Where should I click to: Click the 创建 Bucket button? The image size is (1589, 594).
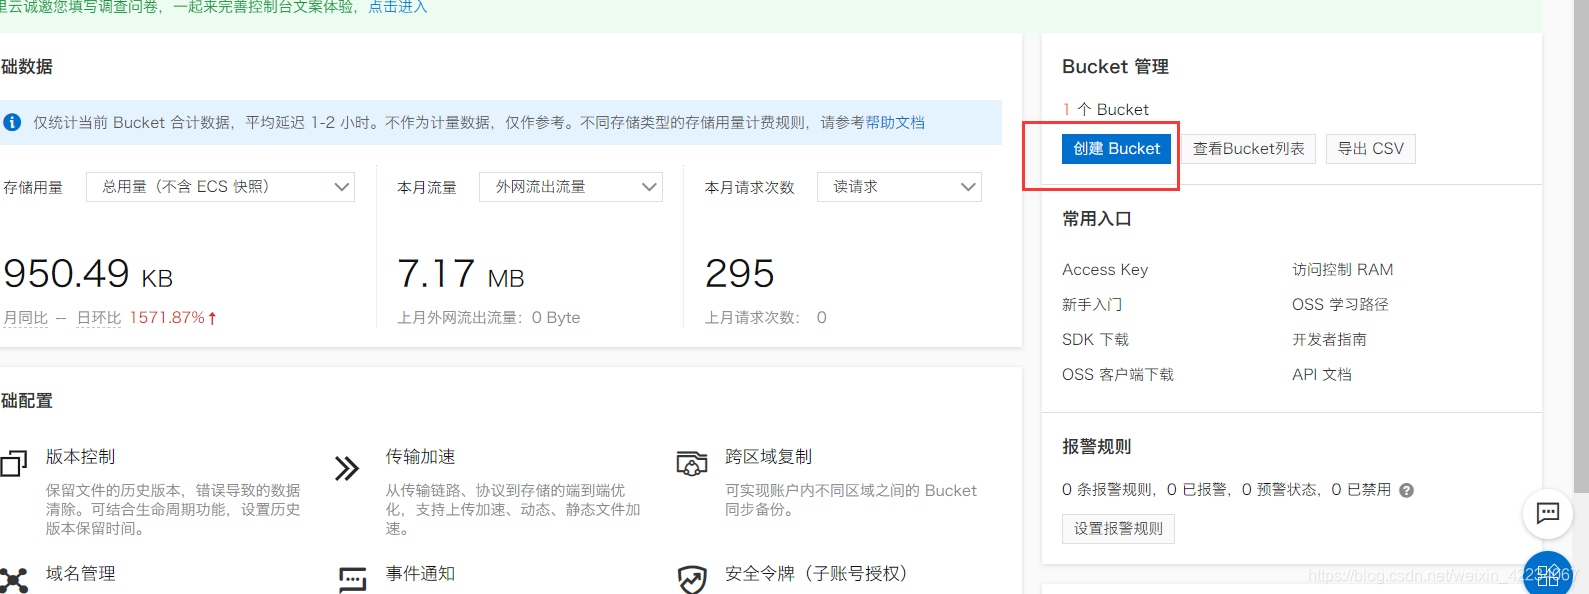[1116, 149]
